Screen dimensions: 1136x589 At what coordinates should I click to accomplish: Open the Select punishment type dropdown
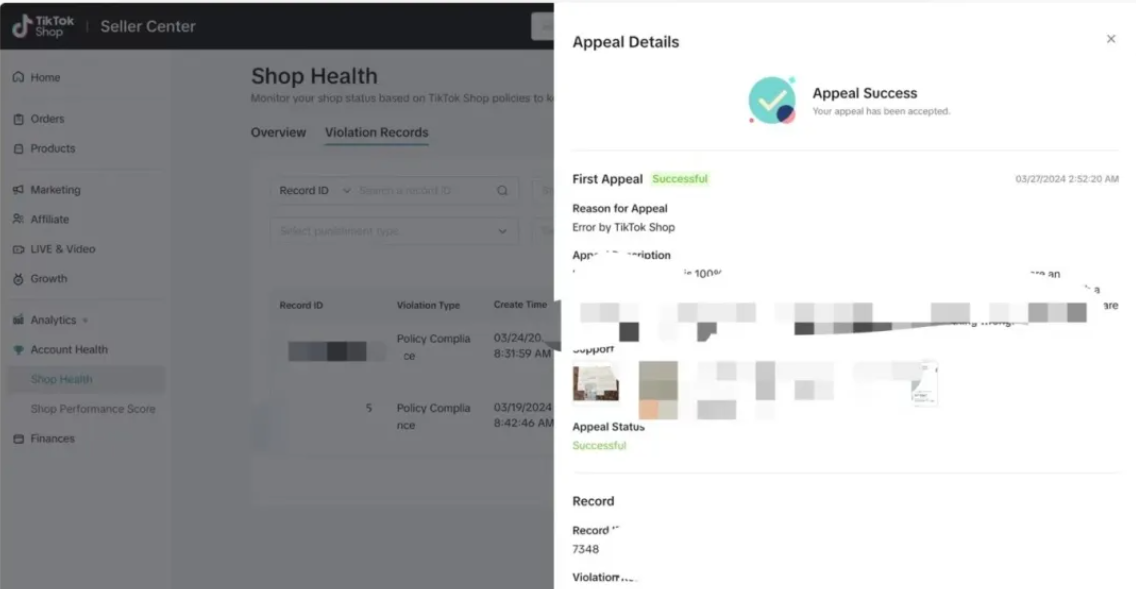(393, 231)
